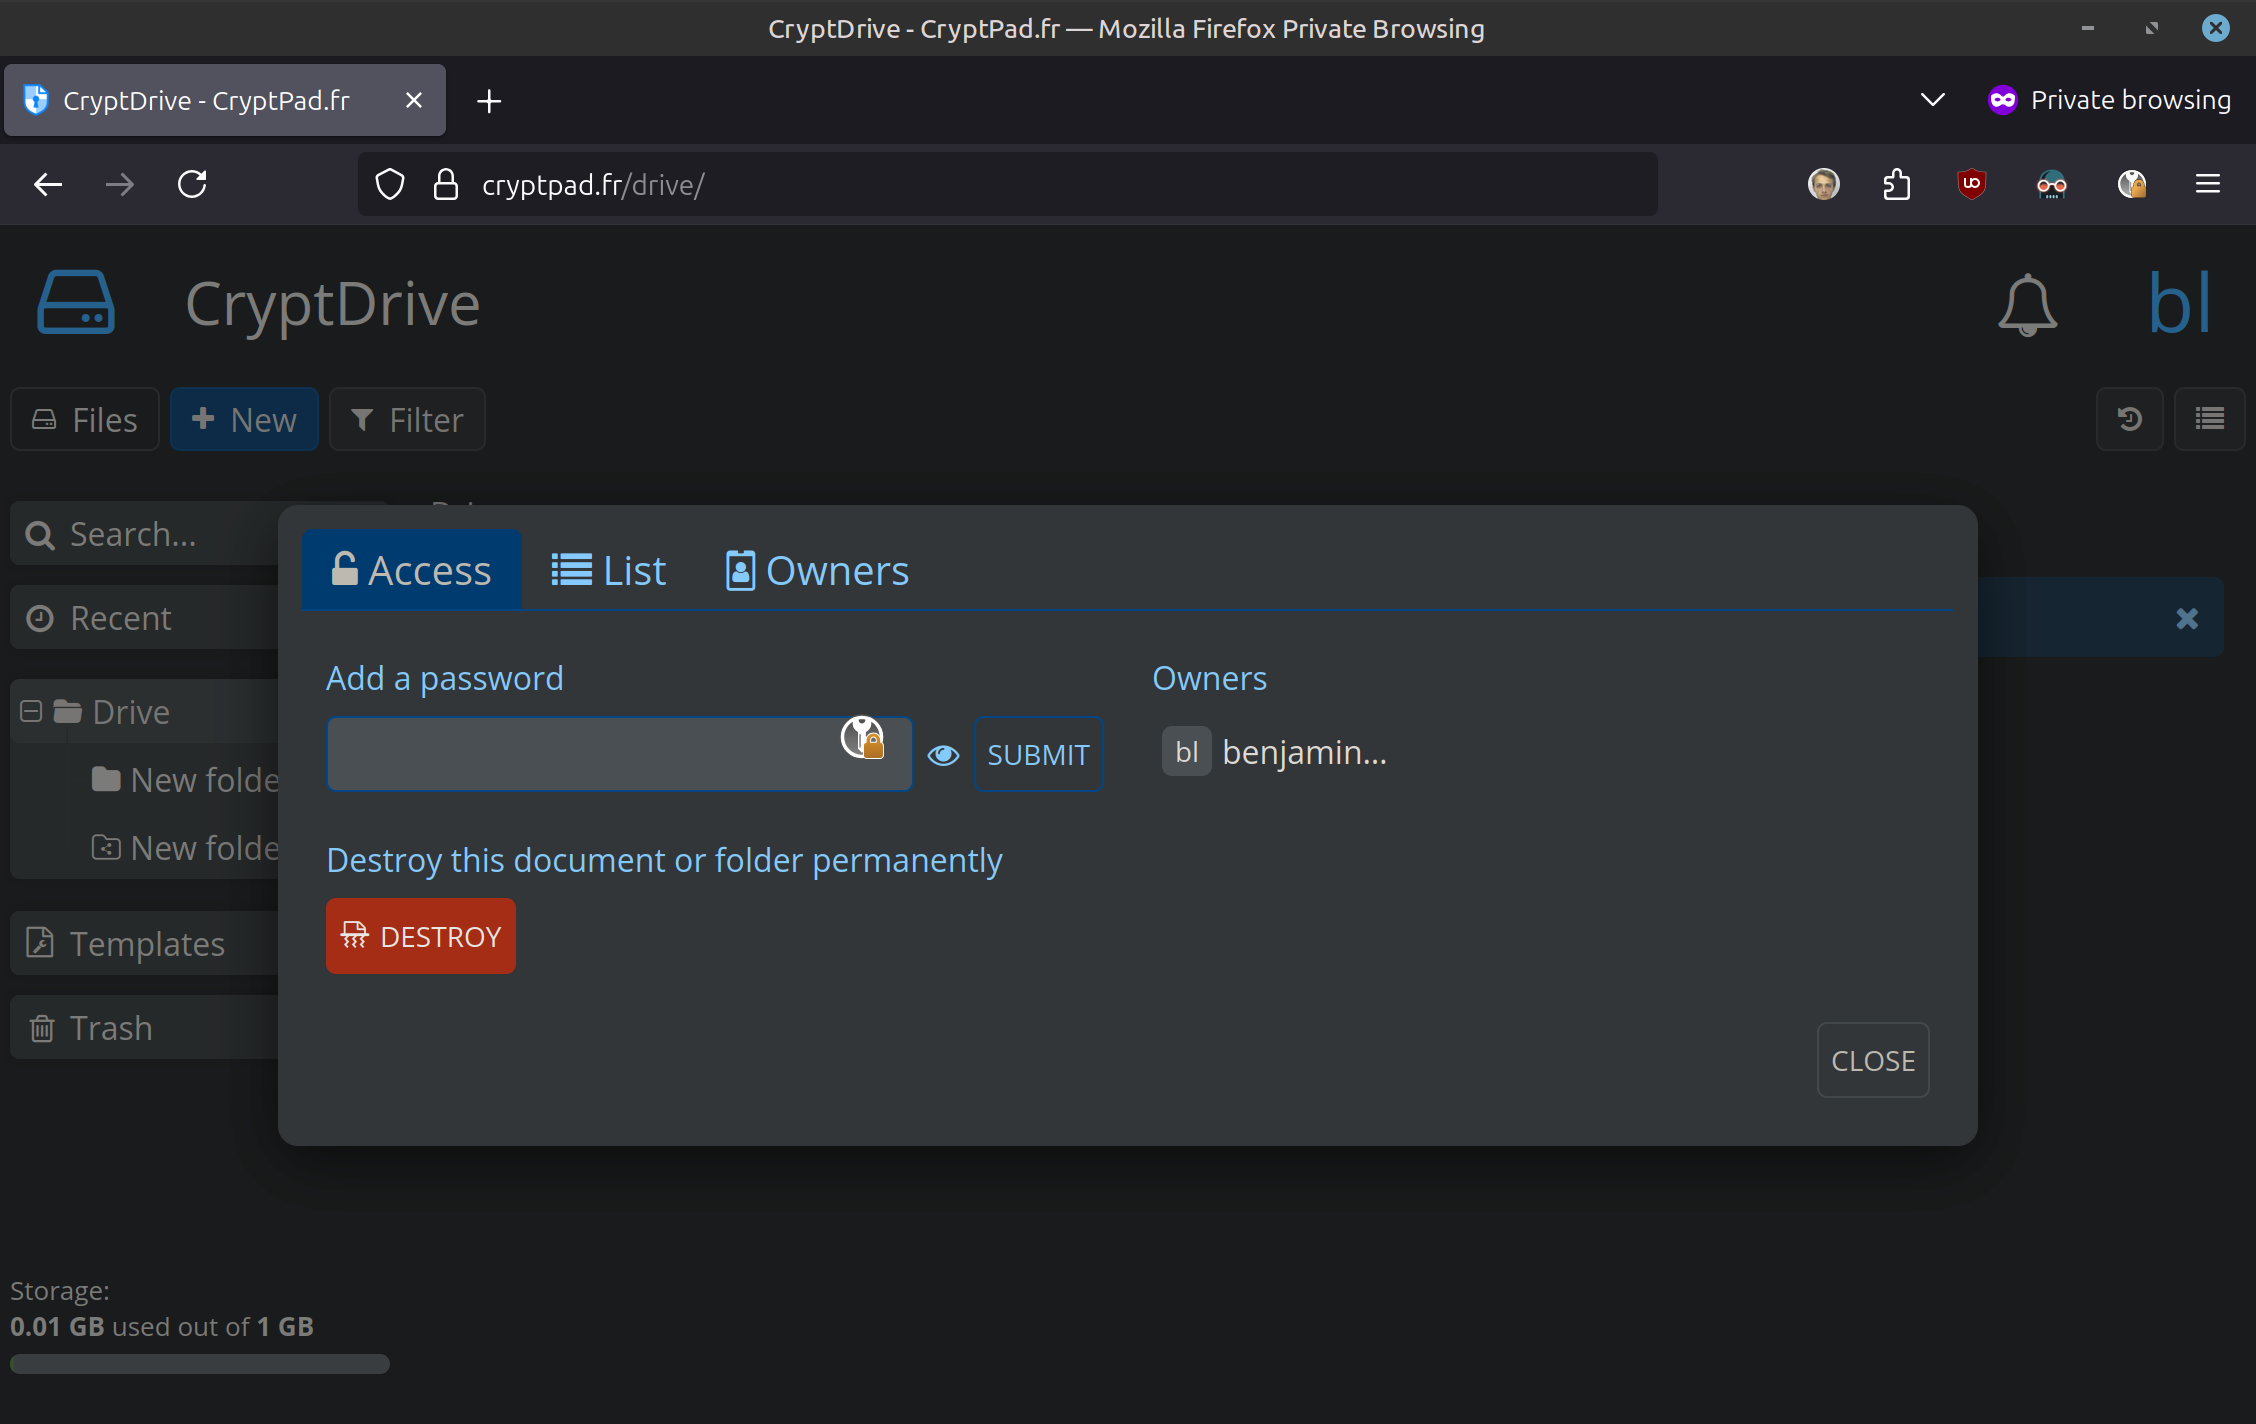Collapse the Drive tree node
2256x1424 pixels.
point(31,711)
